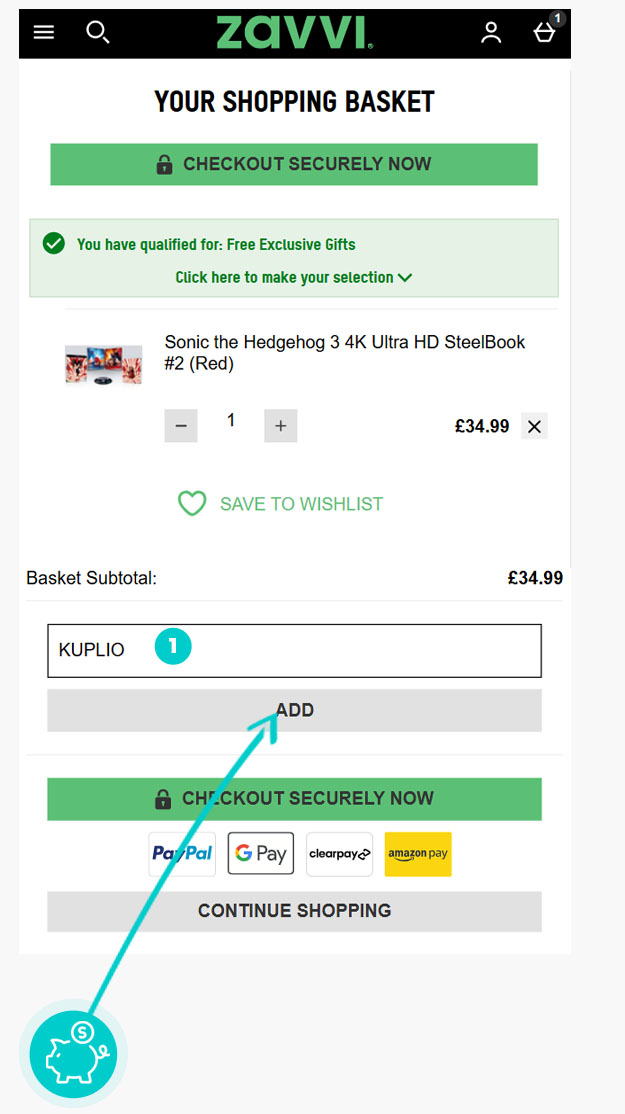Apply code with ADD button
Image resolution: width=625 pixels, height=1114 pixels.
(294, 710)
